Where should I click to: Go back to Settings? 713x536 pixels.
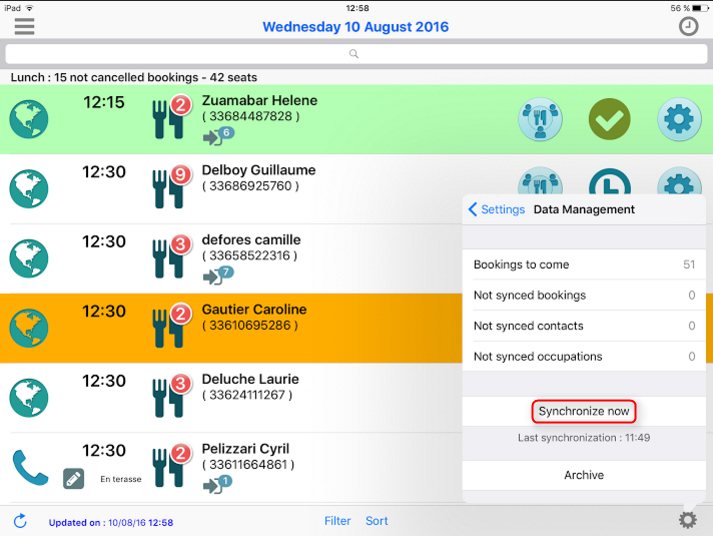pos(496,210)
